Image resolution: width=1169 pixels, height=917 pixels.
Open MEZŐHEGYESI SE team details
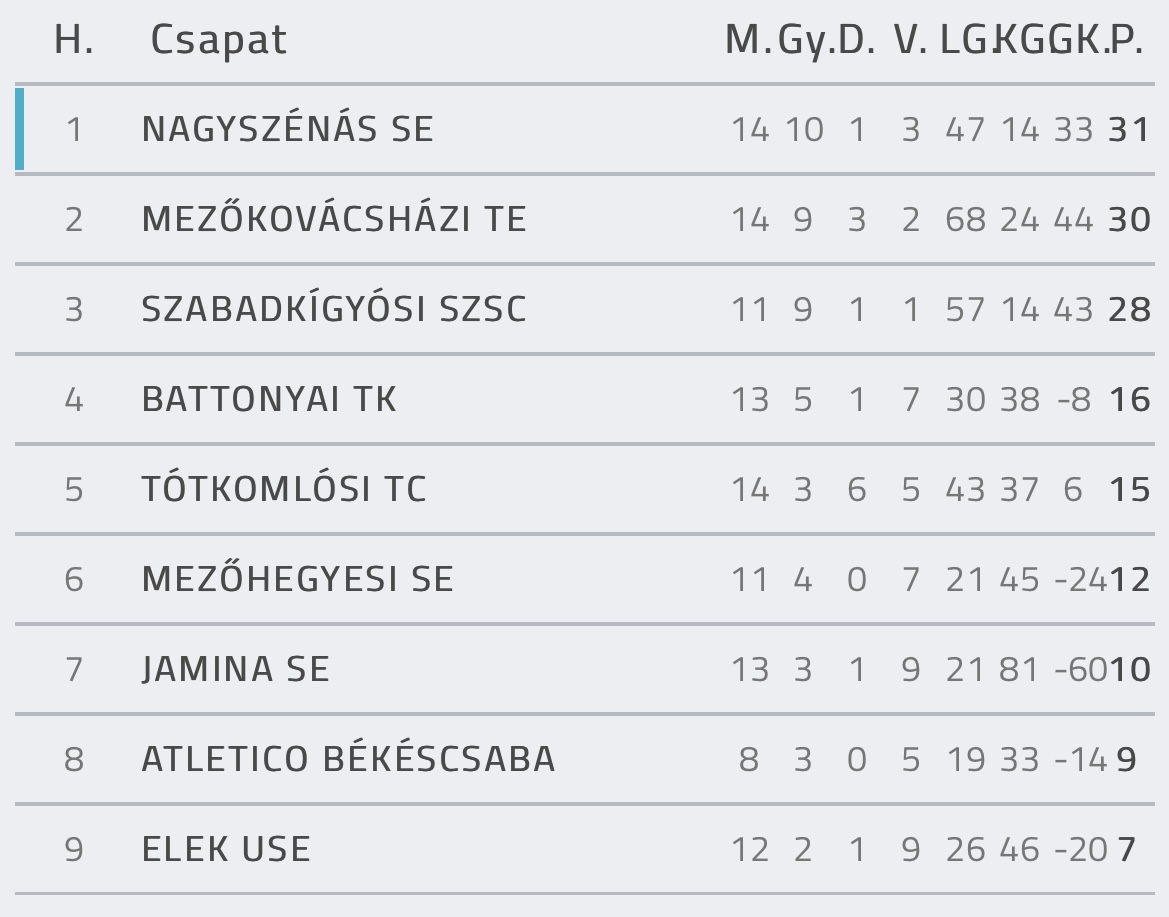point(297,579)
